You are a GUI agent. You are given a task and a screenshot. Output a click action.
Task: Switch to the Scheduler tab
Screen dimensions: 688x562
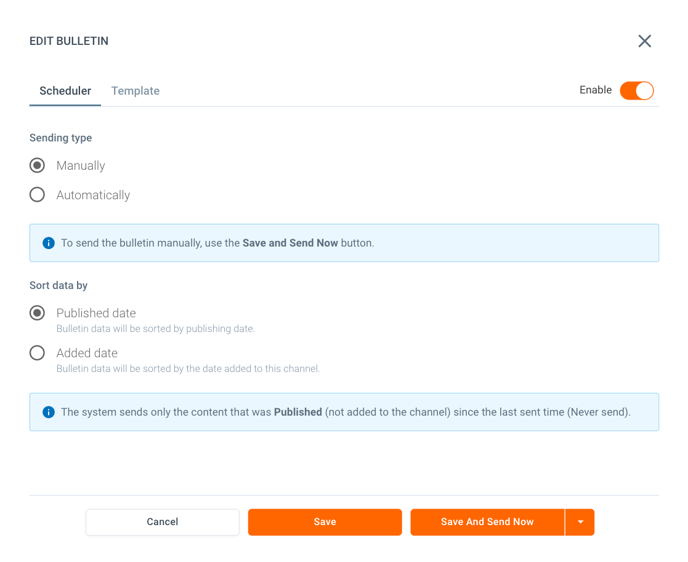pyautogui.click(x=65, y=91)
